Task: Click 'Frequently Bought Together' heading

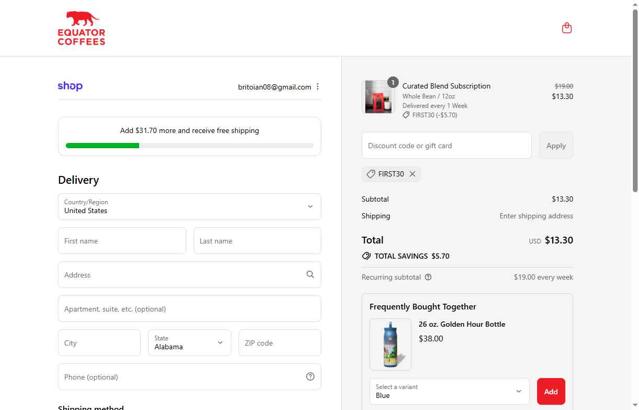Action: (x=423, y=306)
